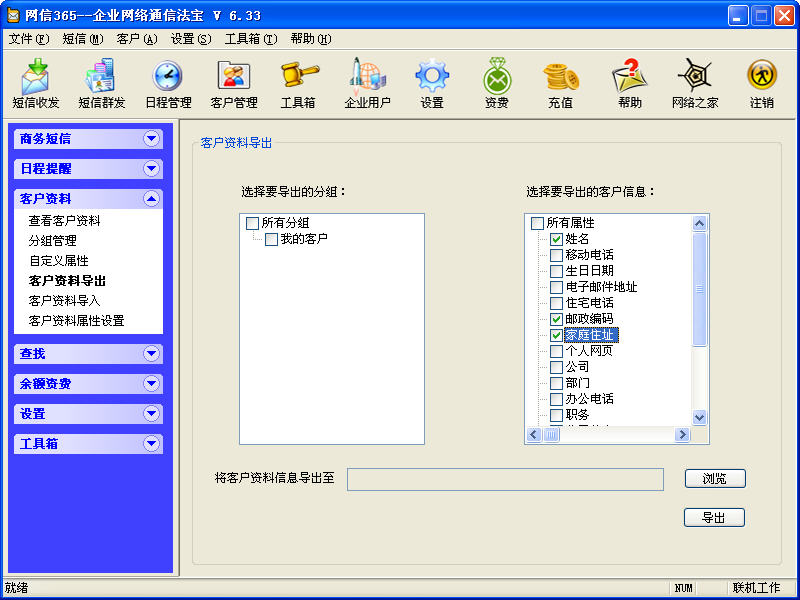Open the 帮助 question-mark icon
This screenshot has width=800, height=600.
630,84
